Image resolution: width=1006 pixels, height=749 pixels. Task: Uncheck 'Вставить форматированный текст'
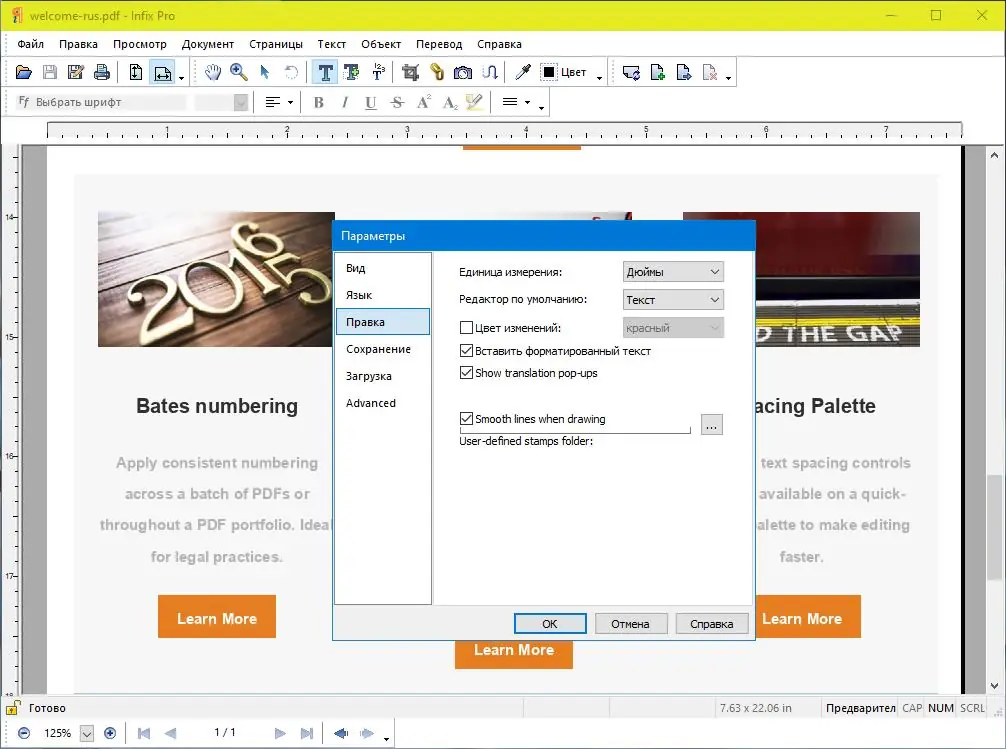tap(466, 351)
